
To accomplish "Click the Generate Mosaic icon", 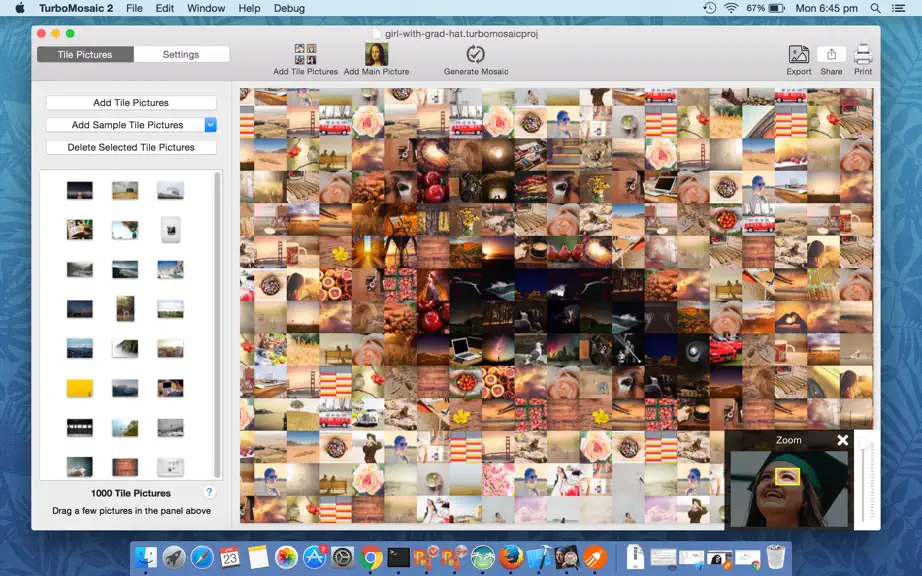I will [475, 54].
